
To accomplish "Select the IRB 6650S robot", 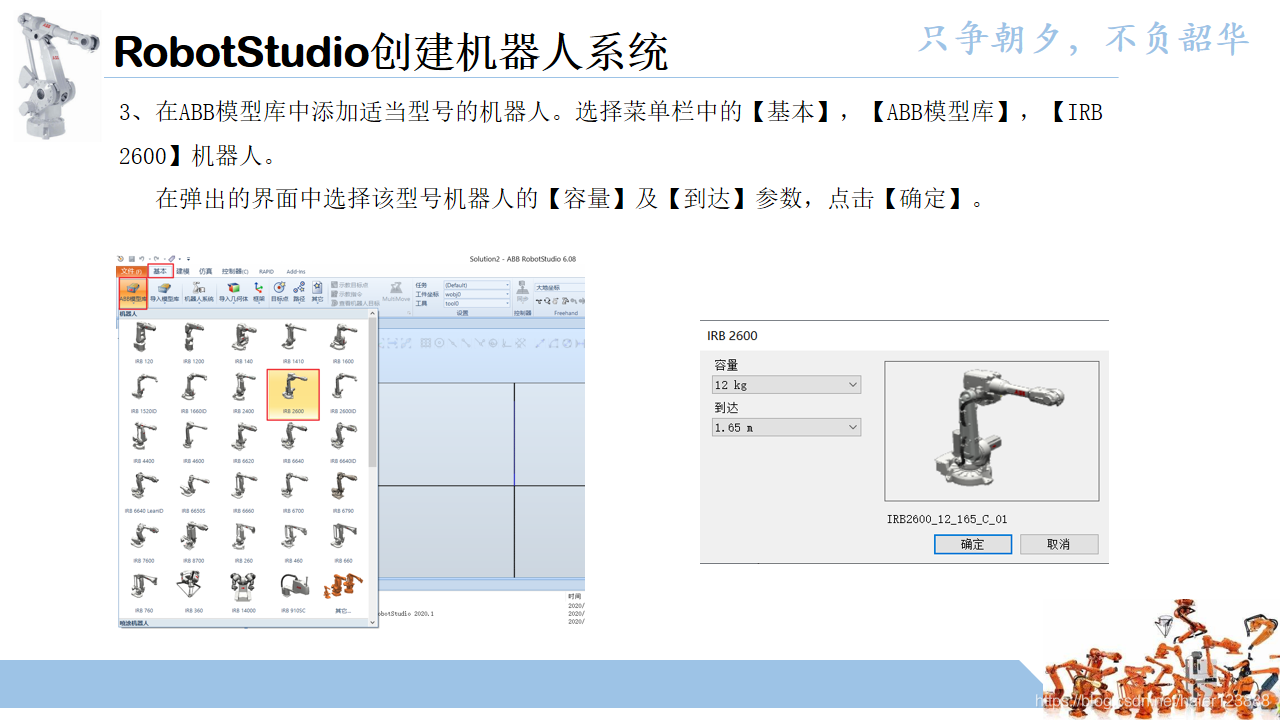I will (193, 493).
